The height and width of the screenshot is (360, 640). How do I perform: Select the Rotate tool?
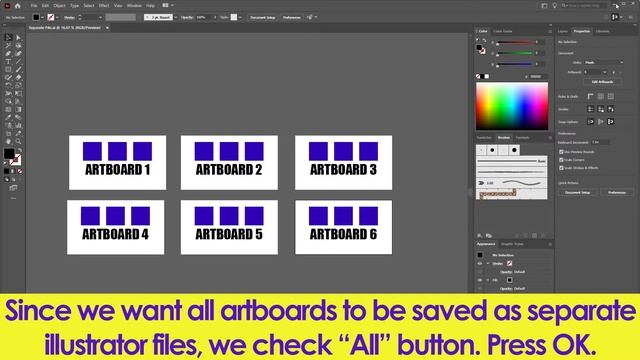(x=8, y=85)
